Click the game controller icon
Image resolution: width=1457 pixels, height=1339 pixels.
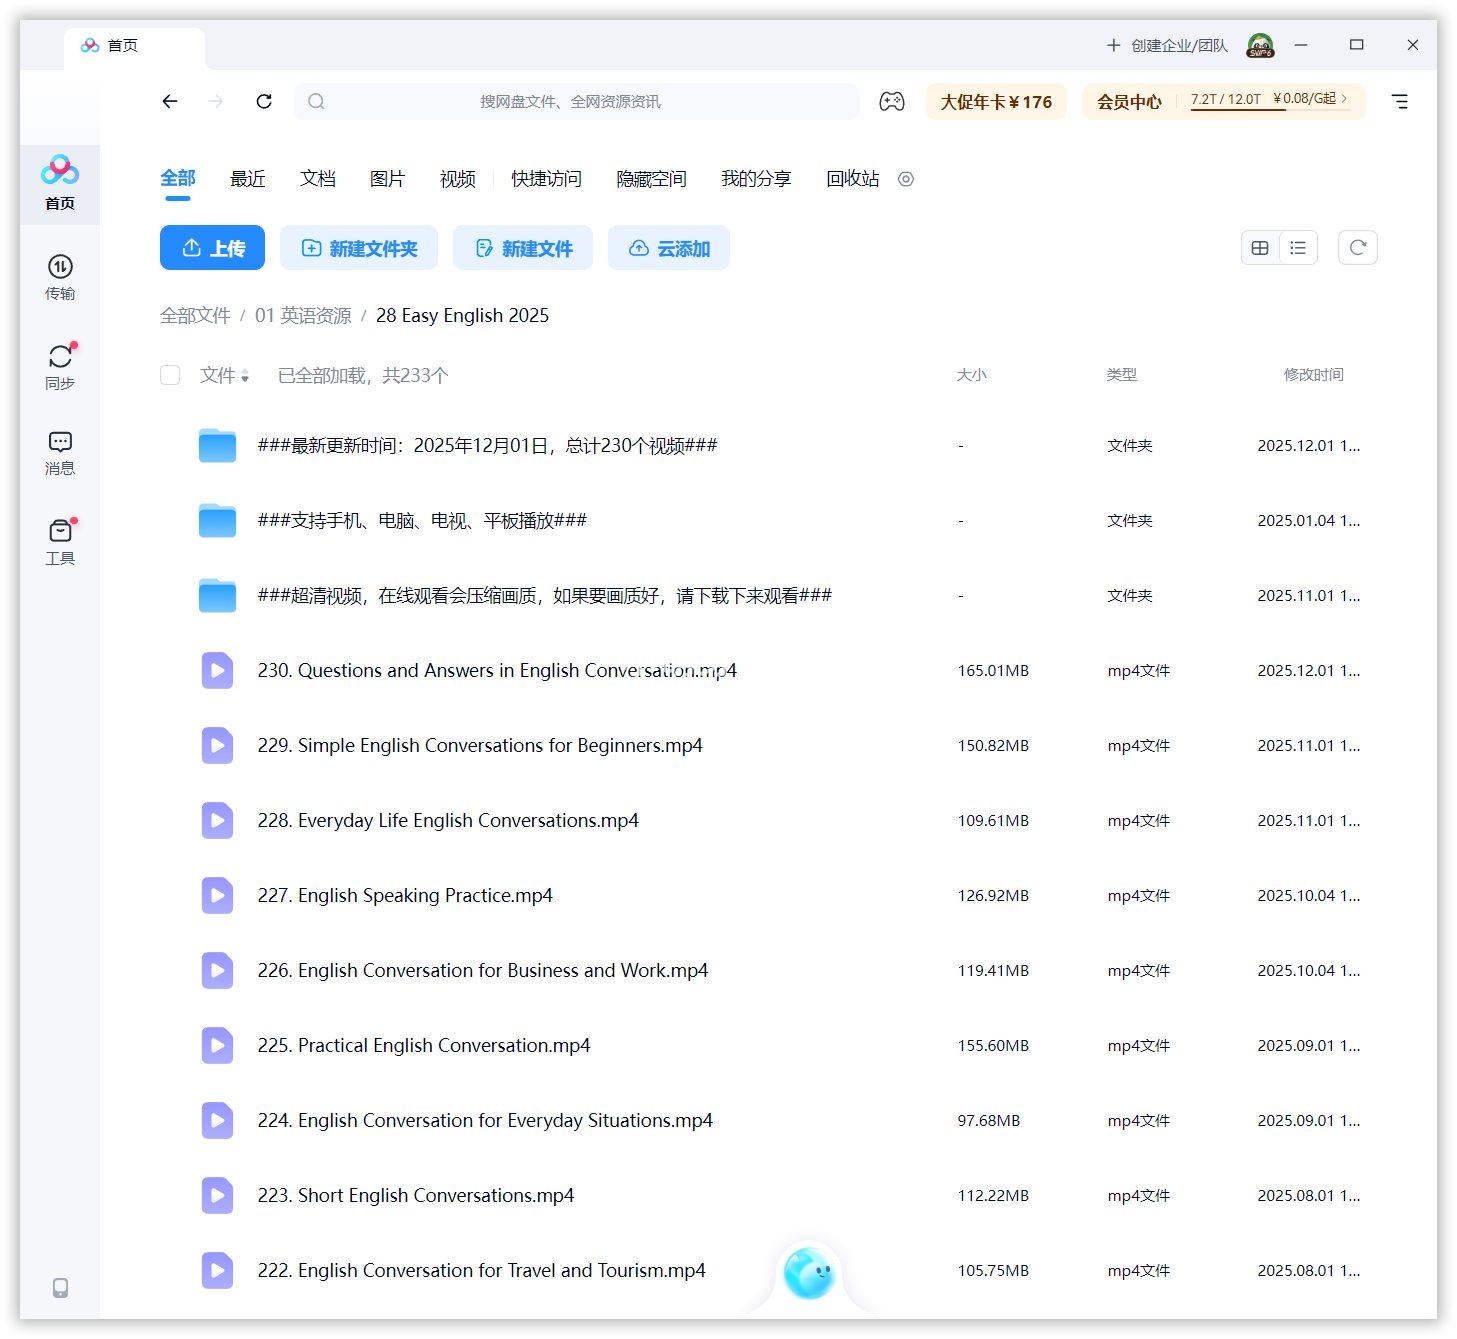pos(891,101)
